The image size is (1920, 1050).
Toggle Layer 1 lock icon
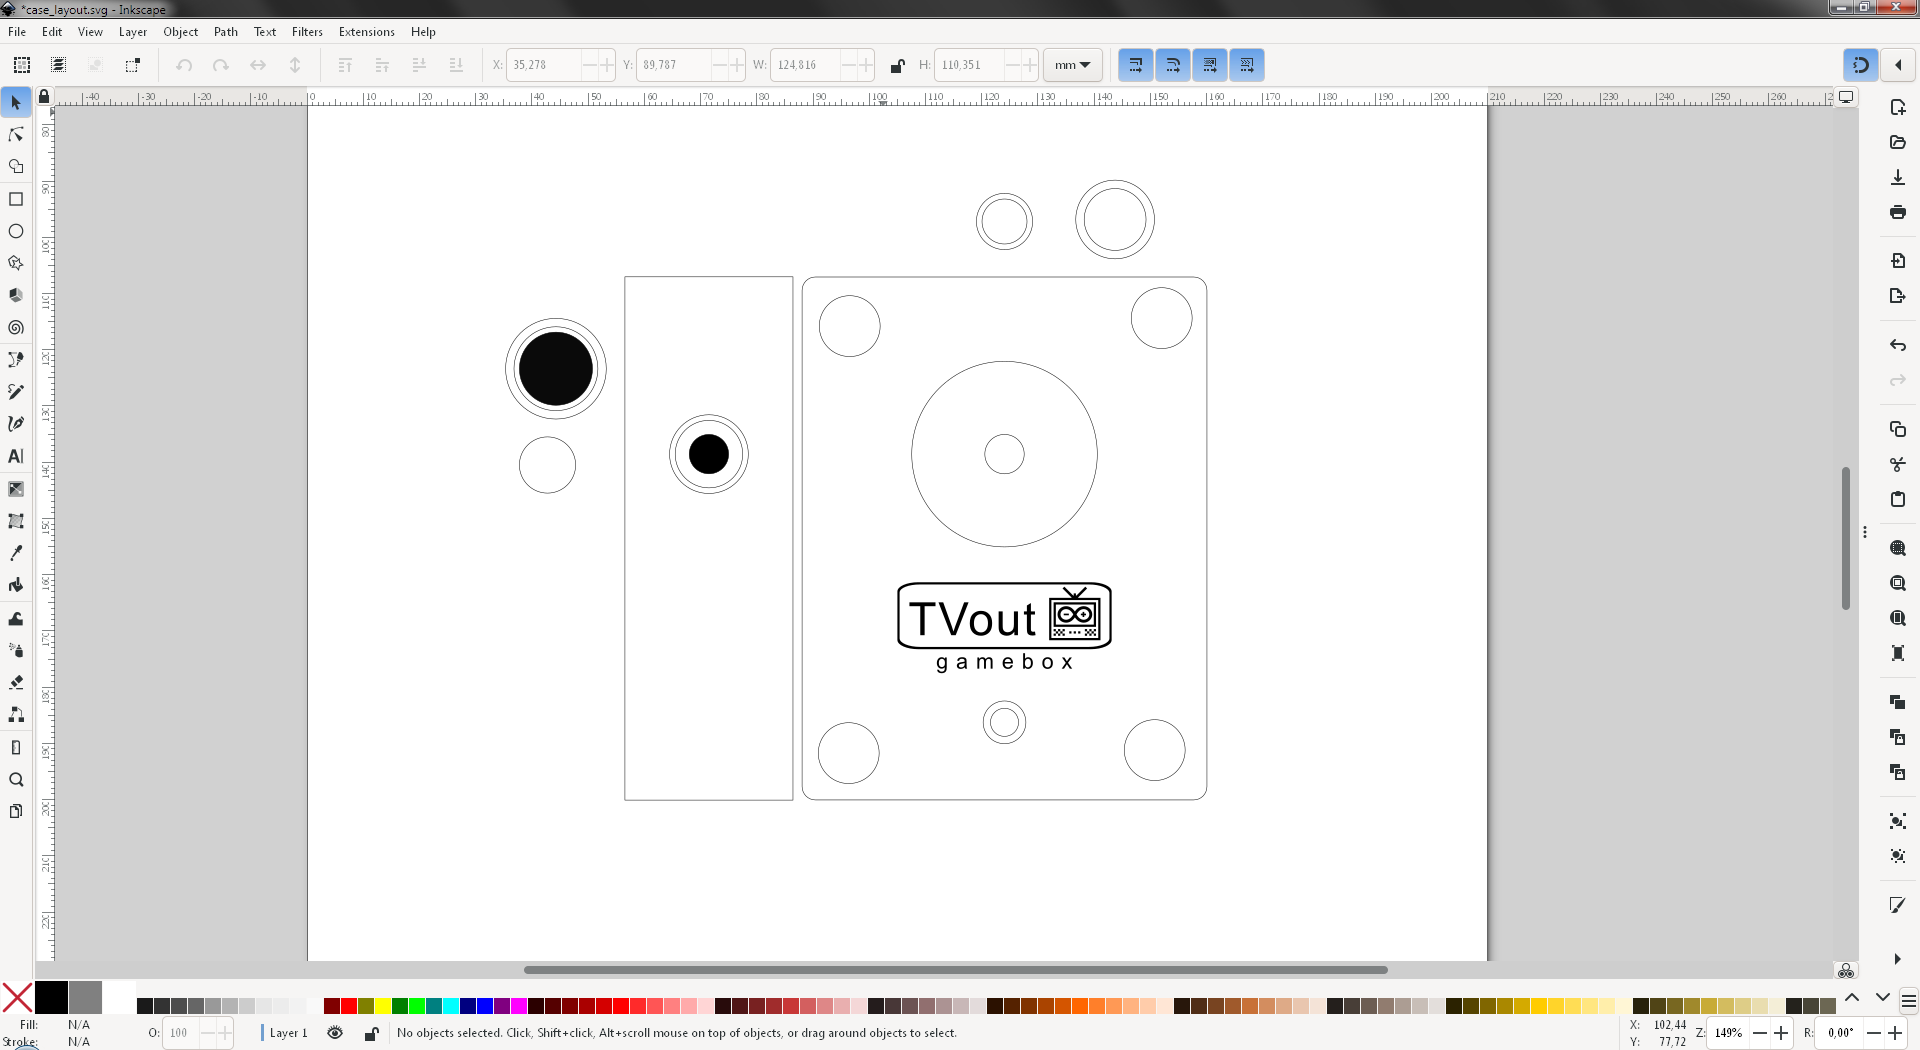pos(371,1033)
